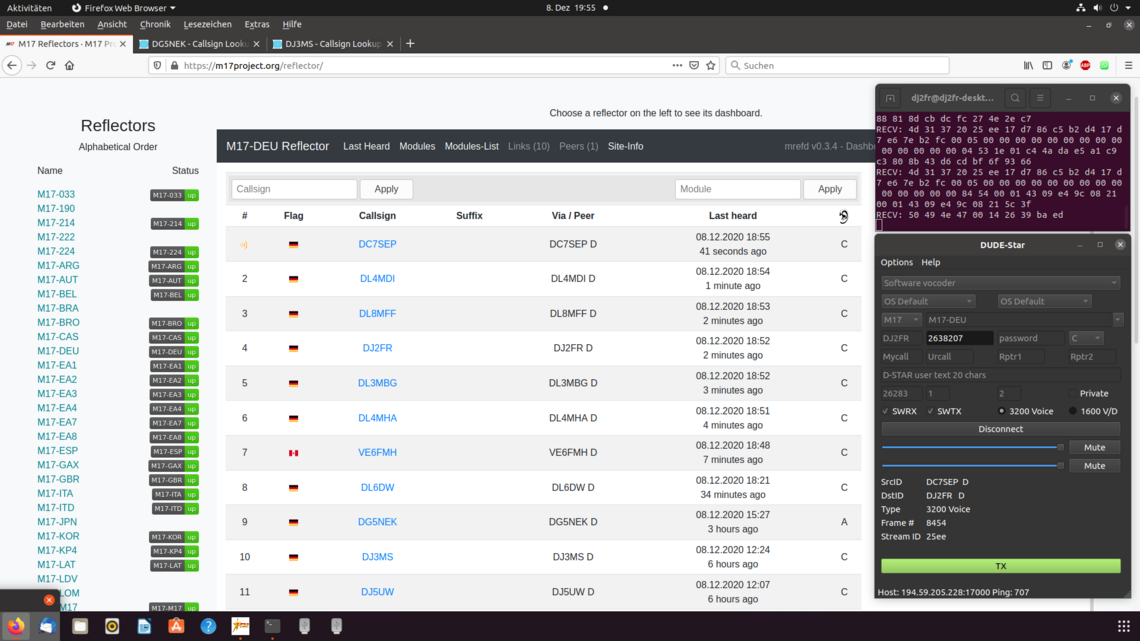Viewport: 1140px width, 641px height.
Task: Go back with the browser back arrow
Action: (12, 65)
